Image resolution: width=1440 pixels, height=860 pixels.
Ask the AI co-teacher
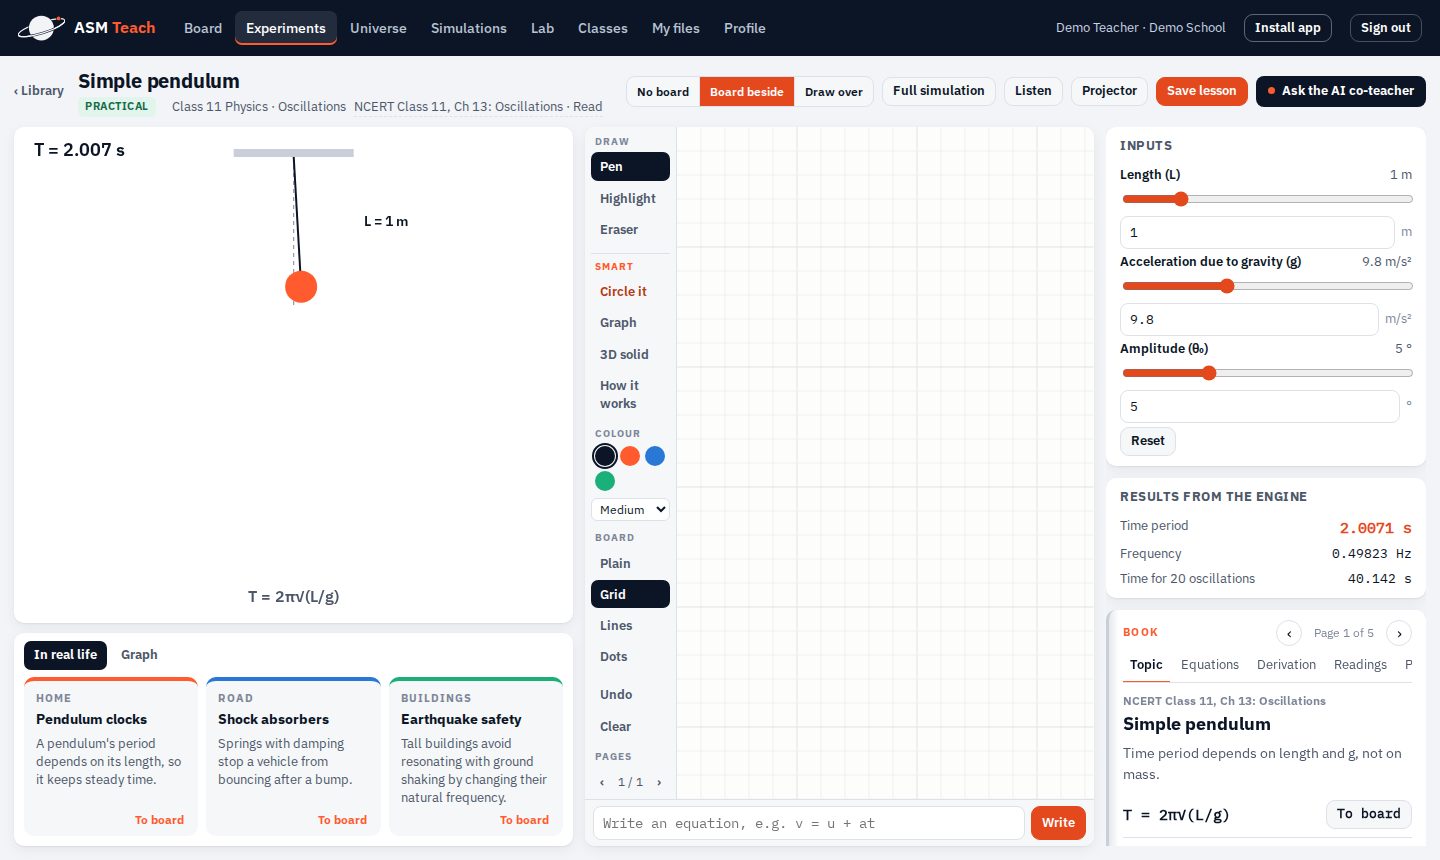(x=1341, y=91)
